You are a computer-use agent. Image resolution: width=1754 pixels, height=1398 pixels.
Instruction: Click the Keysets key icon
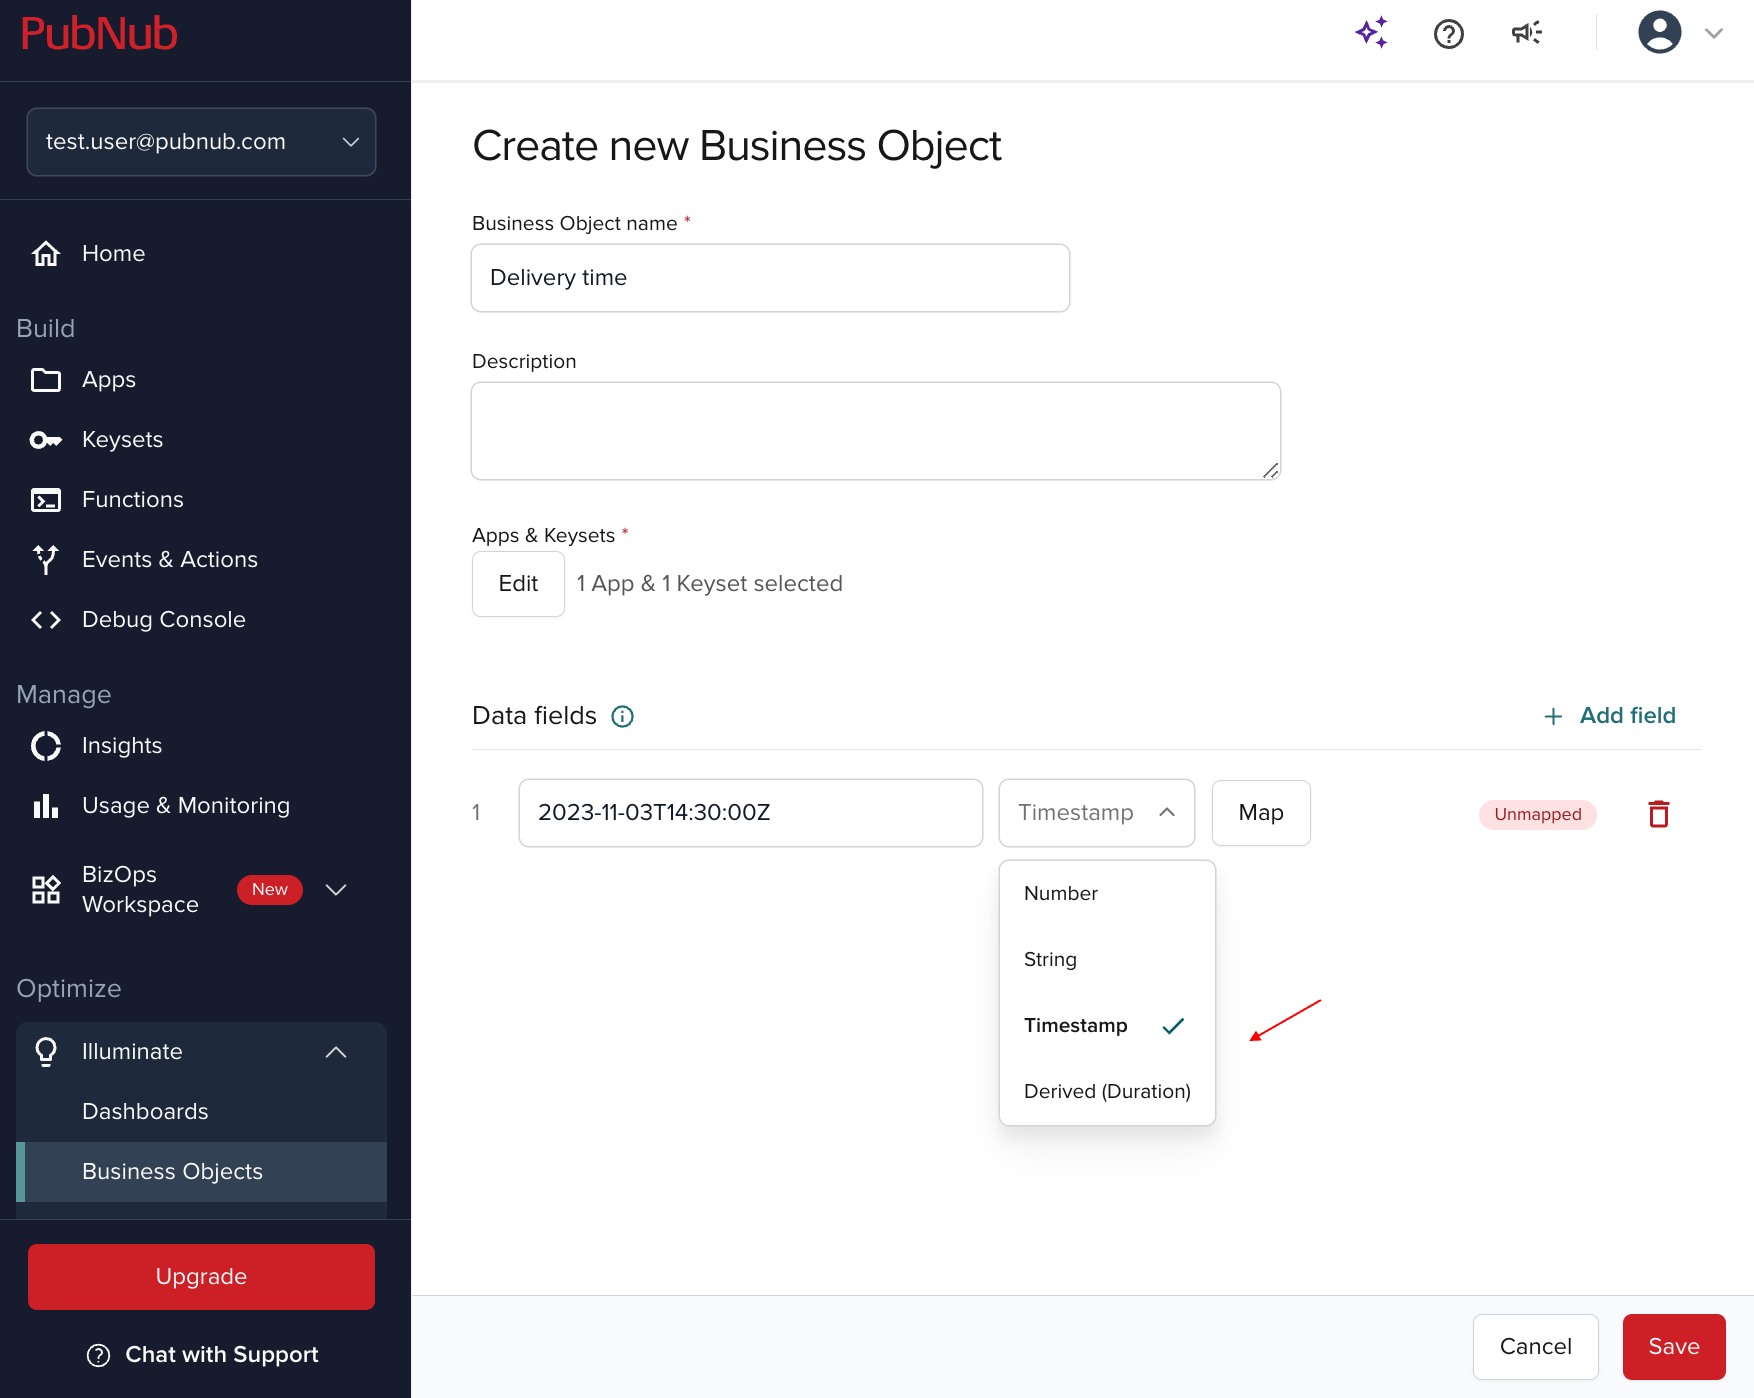click(46, 440)
